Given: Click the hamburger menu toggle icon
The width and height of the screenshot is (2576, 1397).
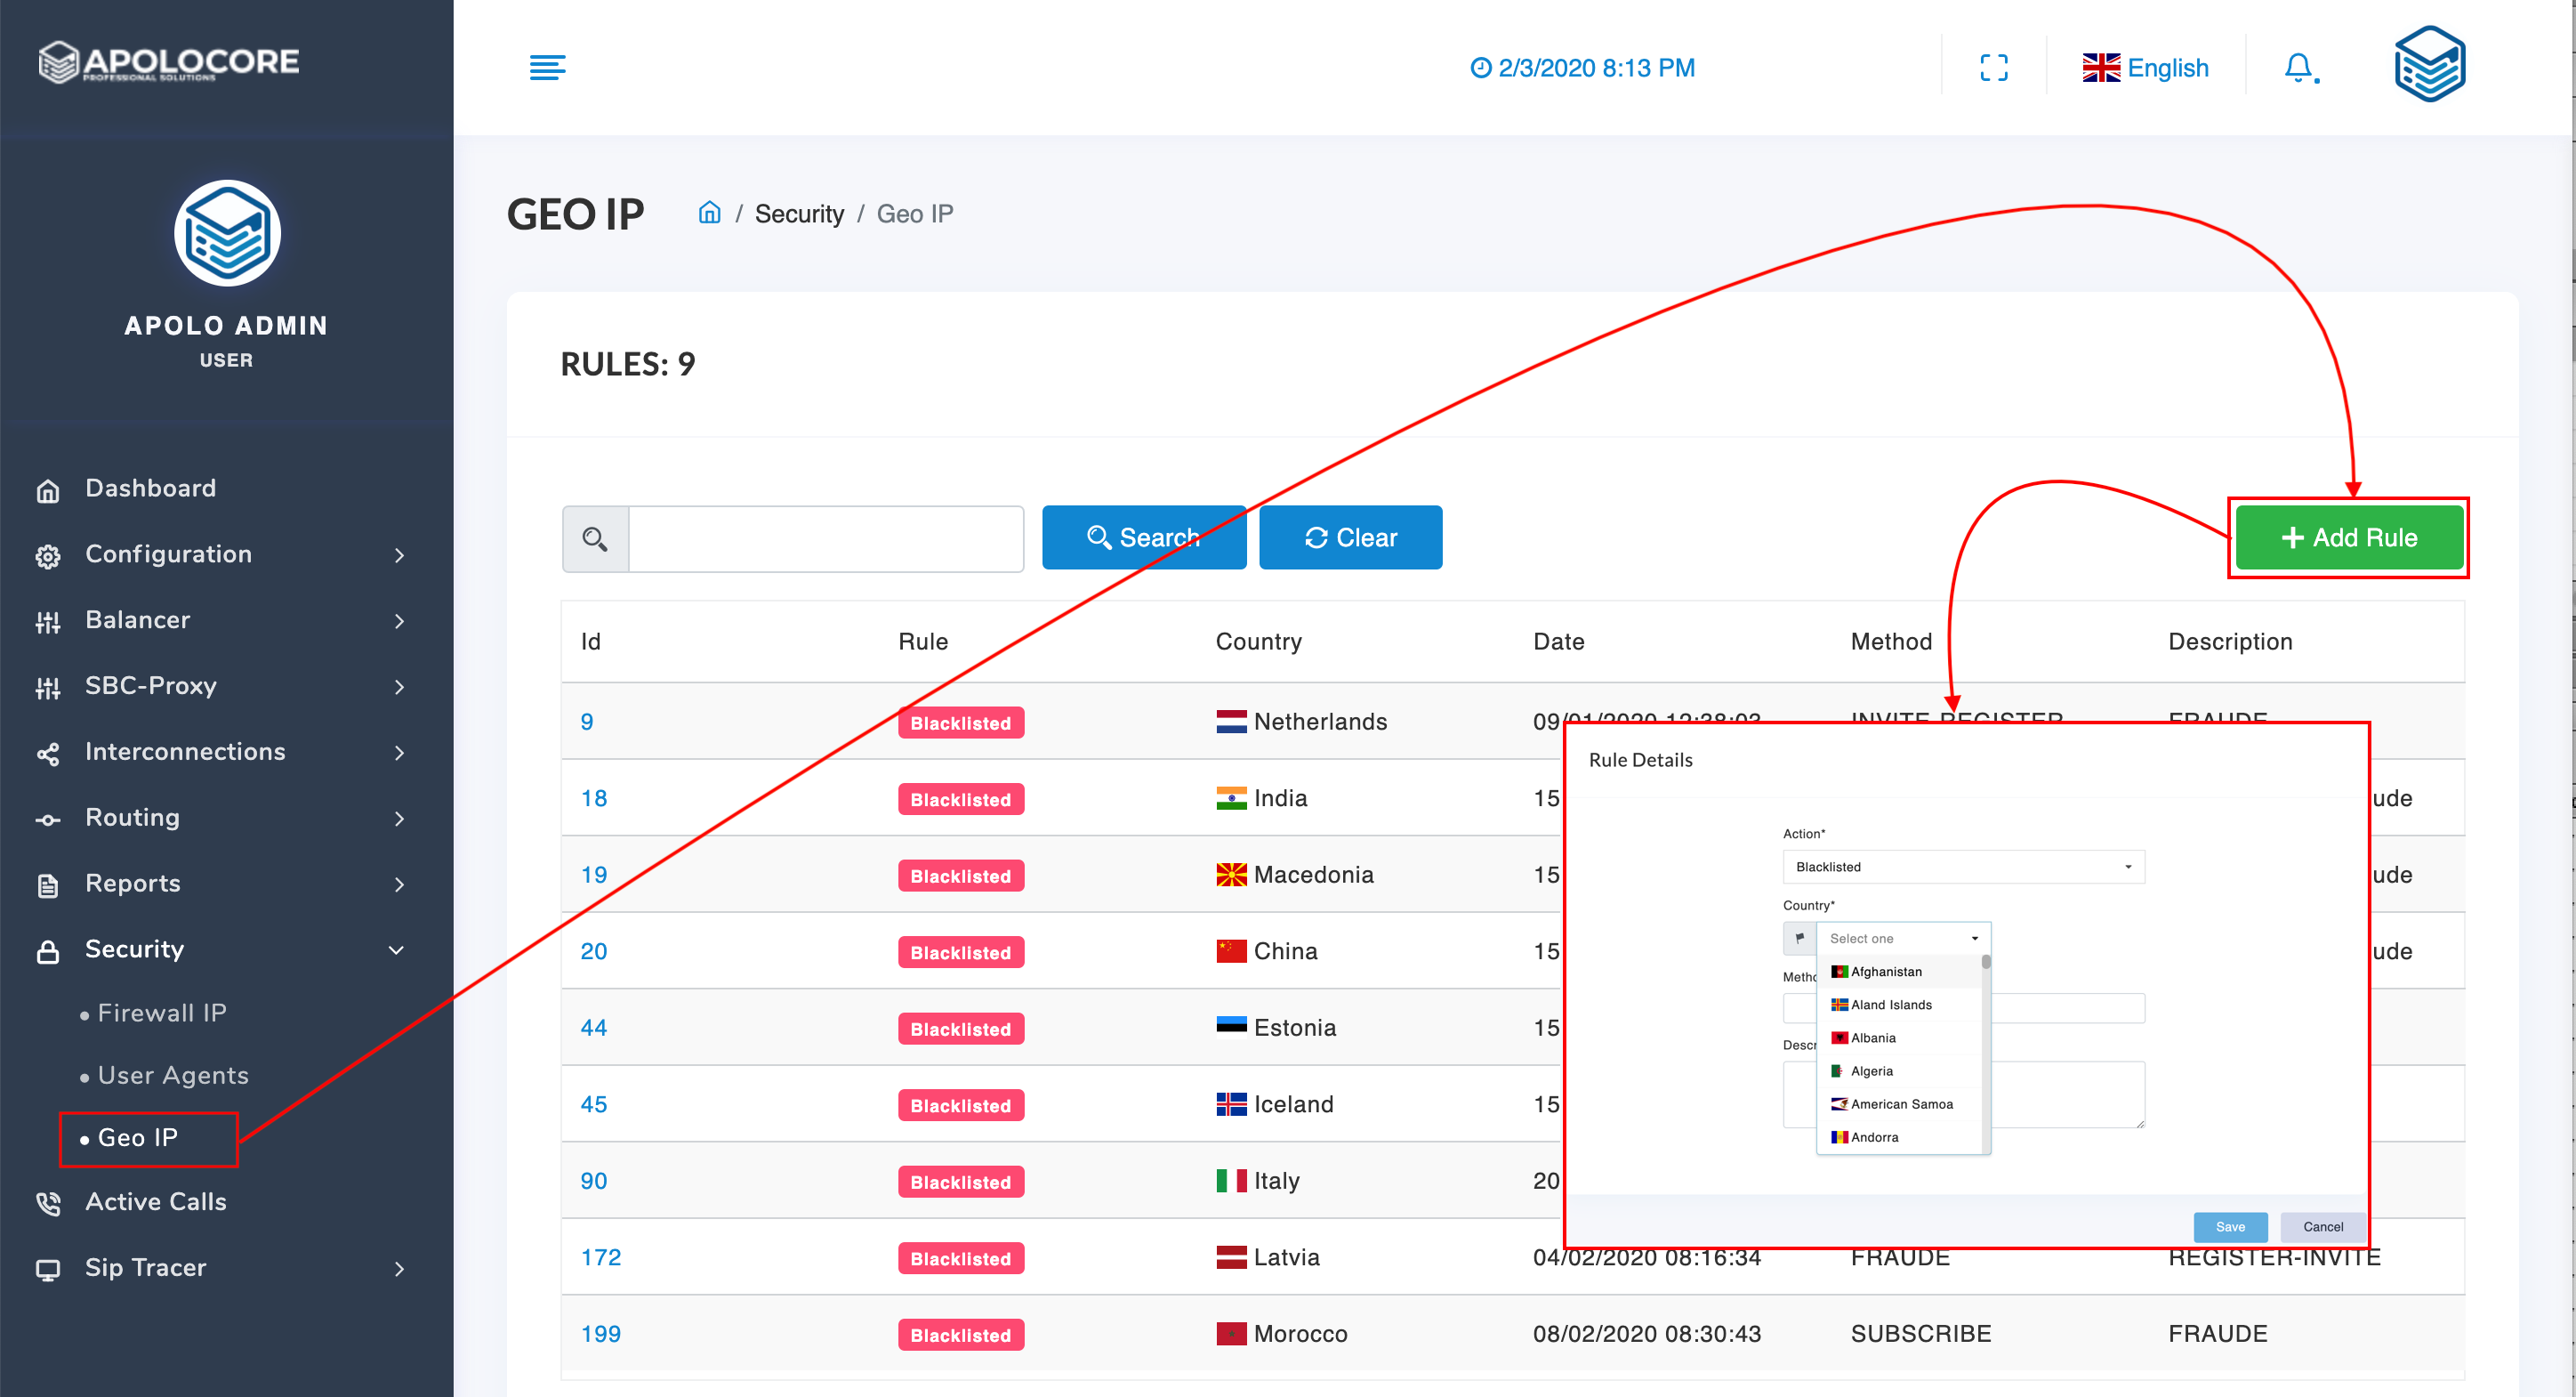Looking at the screenshot, I should [x=547, y=67].
